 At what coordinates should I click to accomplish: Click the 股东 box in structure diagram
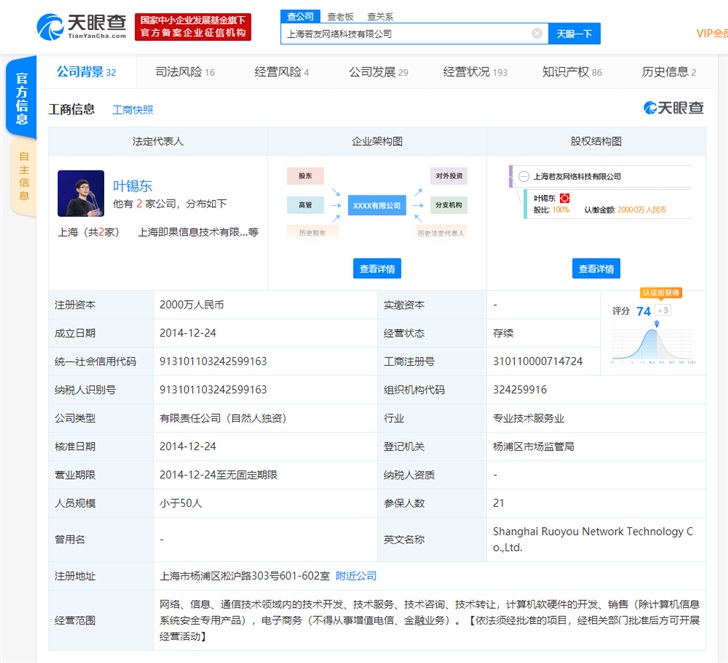(x=305, y=176)
